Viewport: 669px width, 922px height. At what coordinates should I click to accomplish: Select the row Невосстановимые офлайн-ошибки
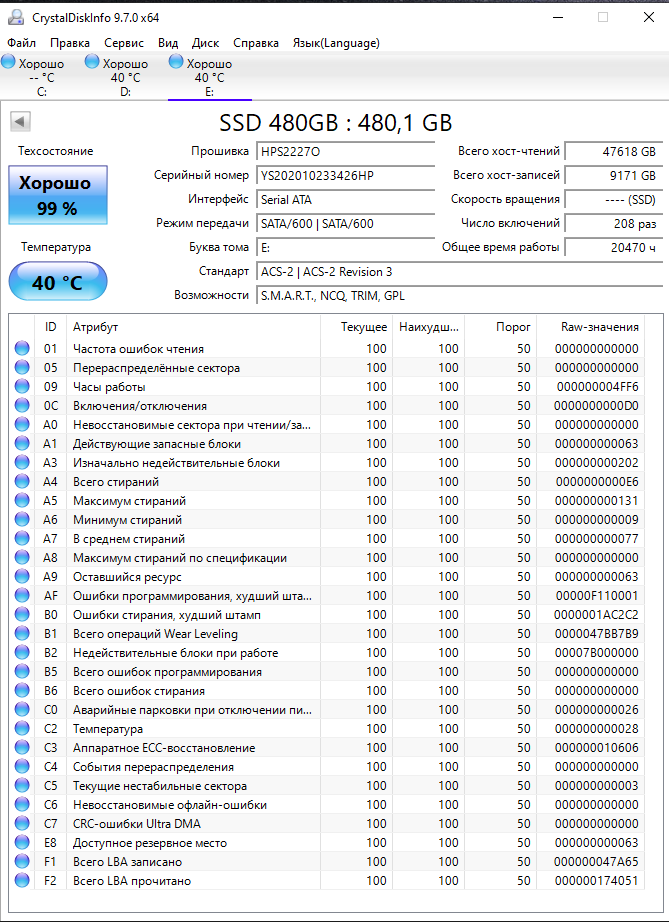click(327, 804)
